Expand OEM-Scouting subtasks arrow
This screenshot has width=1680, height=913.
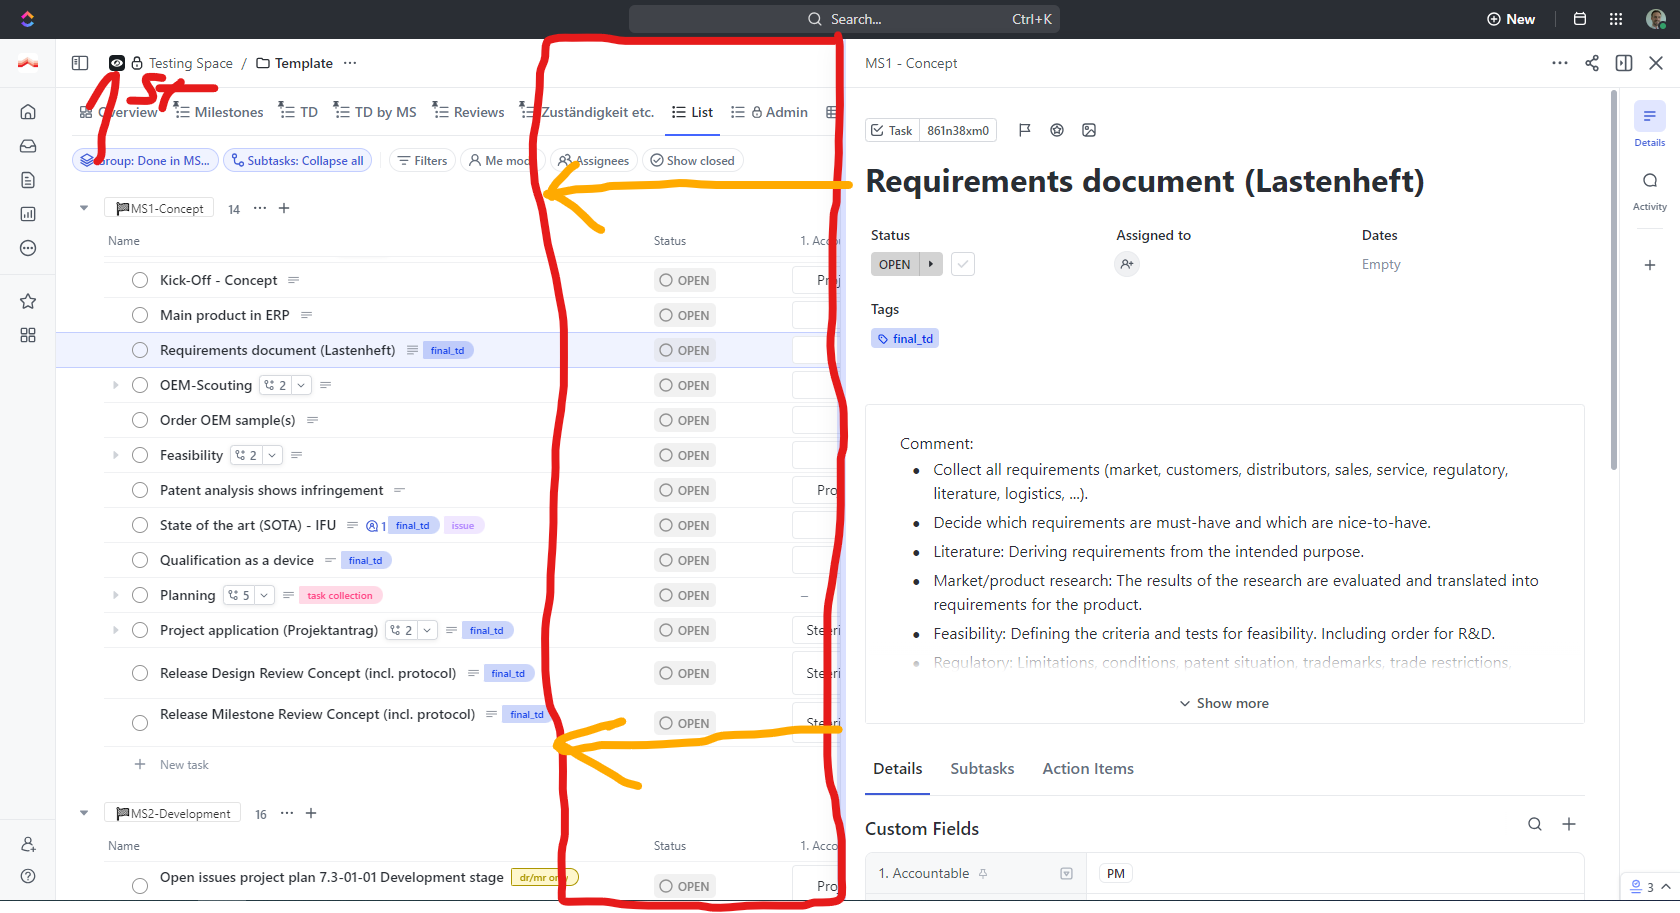point(116,385)
